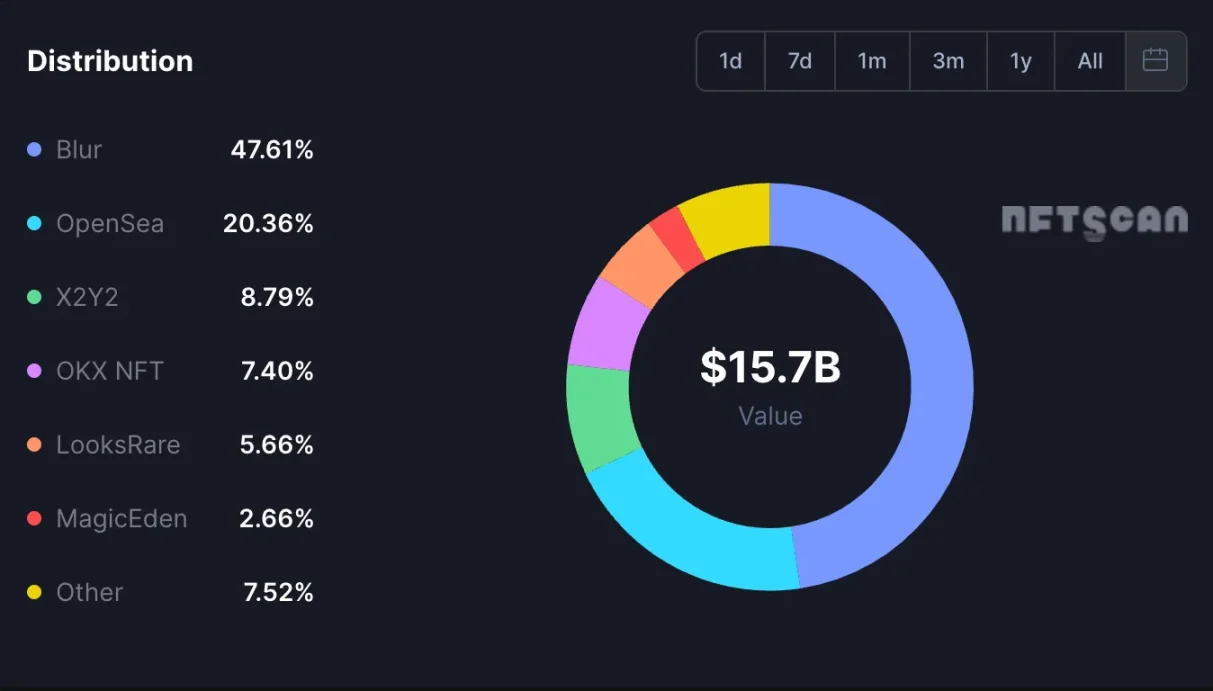Viewport: 1213px width, 691px height.
Task: Toggle the OKX NFT legend entry
Action: click(x=109, y=371)
